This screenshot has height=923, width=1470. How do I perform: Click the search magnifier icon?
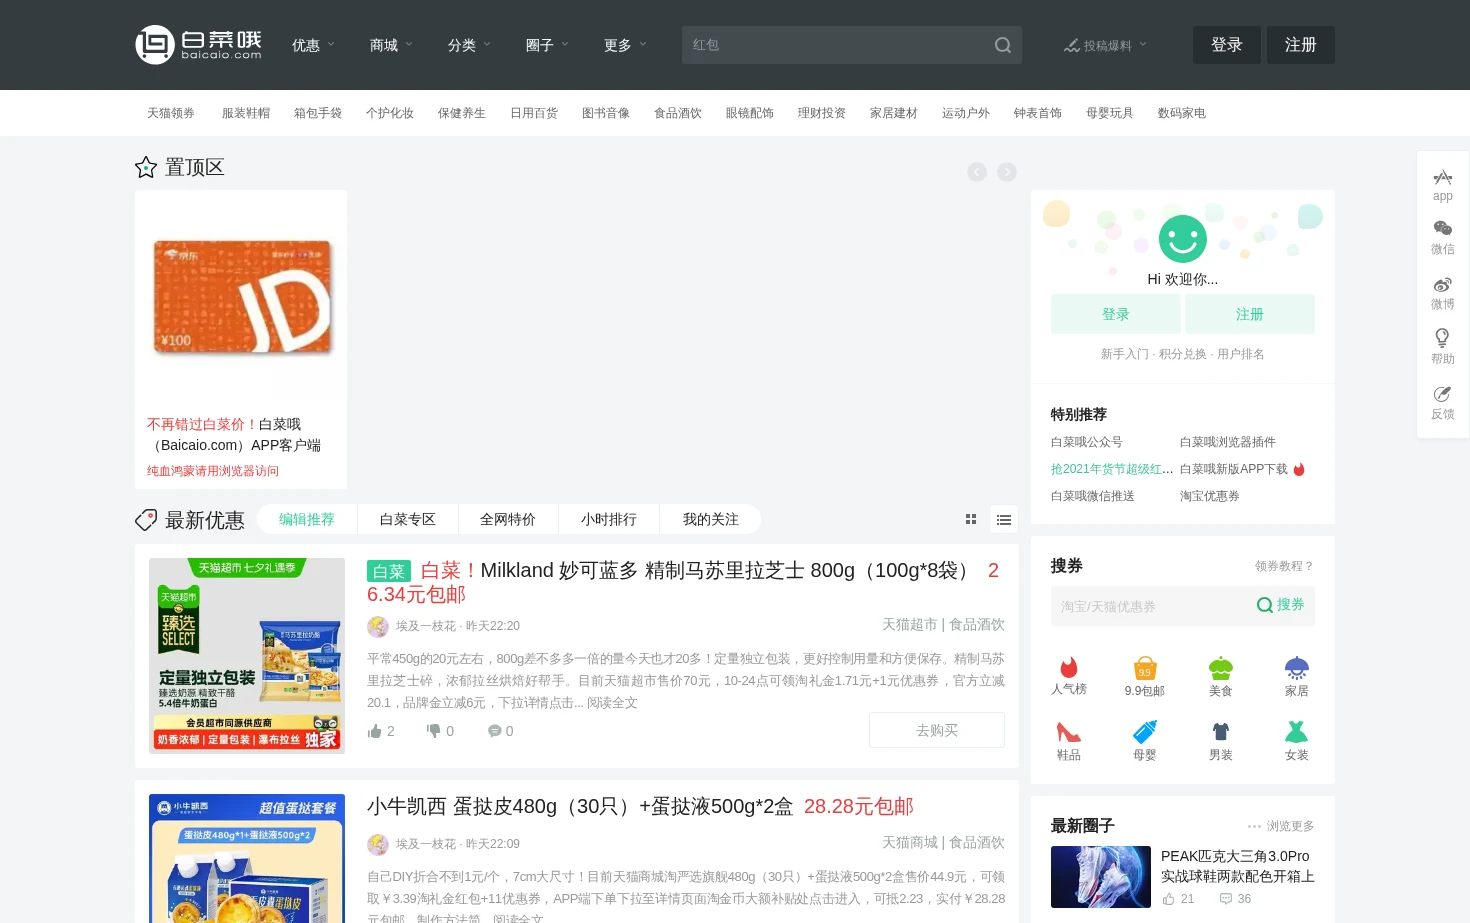[1003, 45]
